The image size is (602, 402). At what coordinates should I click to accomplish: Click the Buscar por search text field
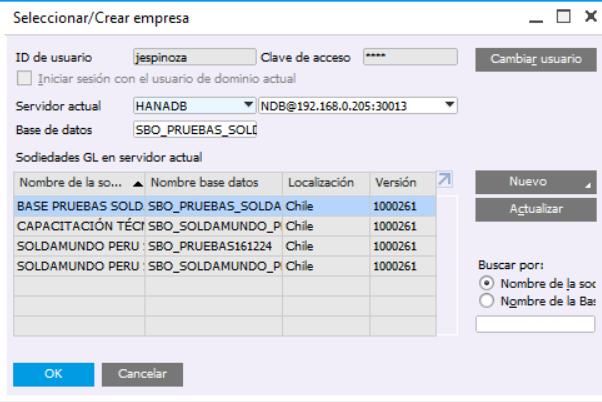[x=534, y=323]
